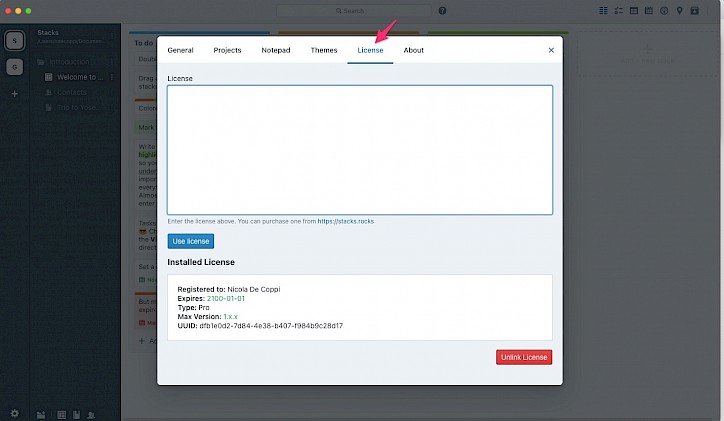The image size is (724, 421).
Task: Switch to the G workspace avatar
Action: [x=14, y=68]
